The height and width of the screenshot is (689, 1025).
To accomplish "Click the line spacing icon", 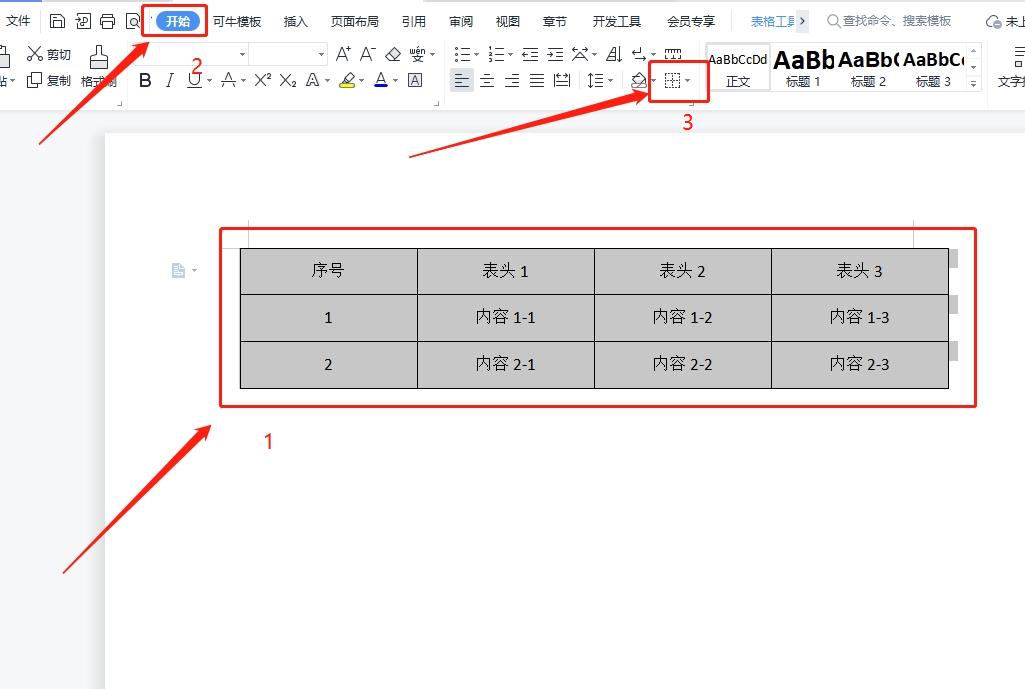I will point(595,80).
